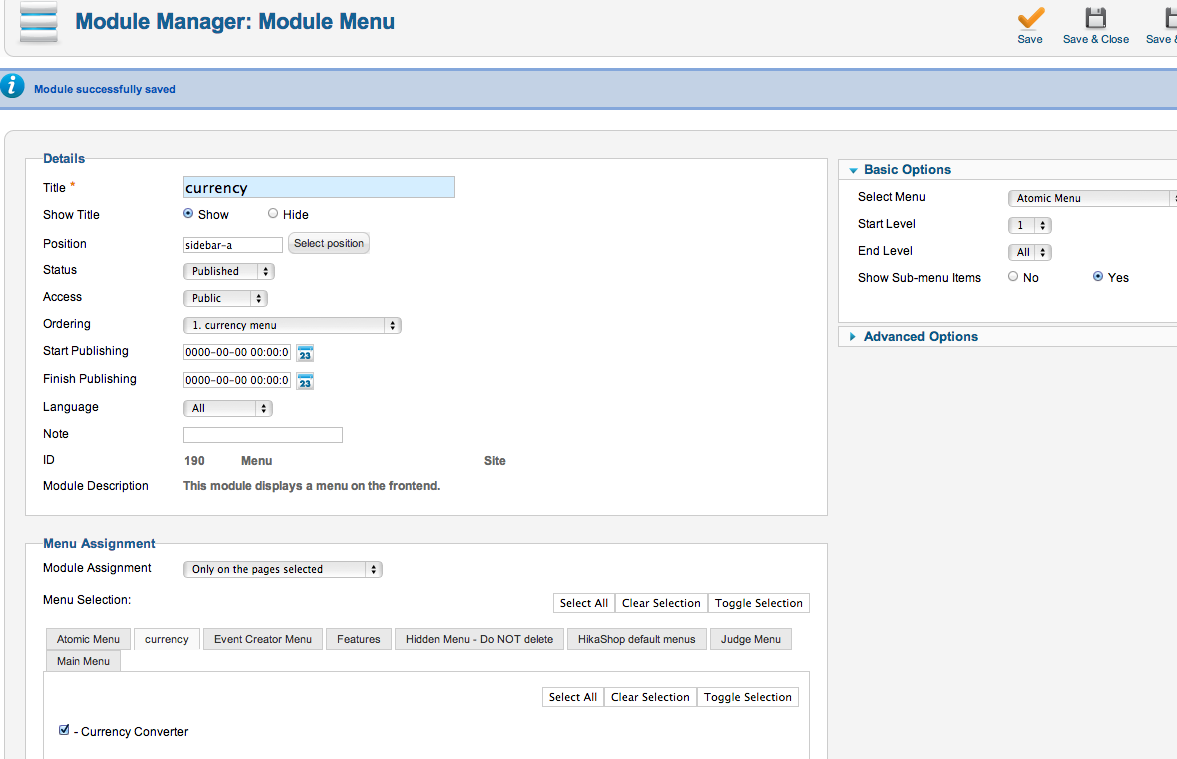The width and height of the screenshot is (1177, 759).
Task: Open the Status dropdown
Action: 228,271
